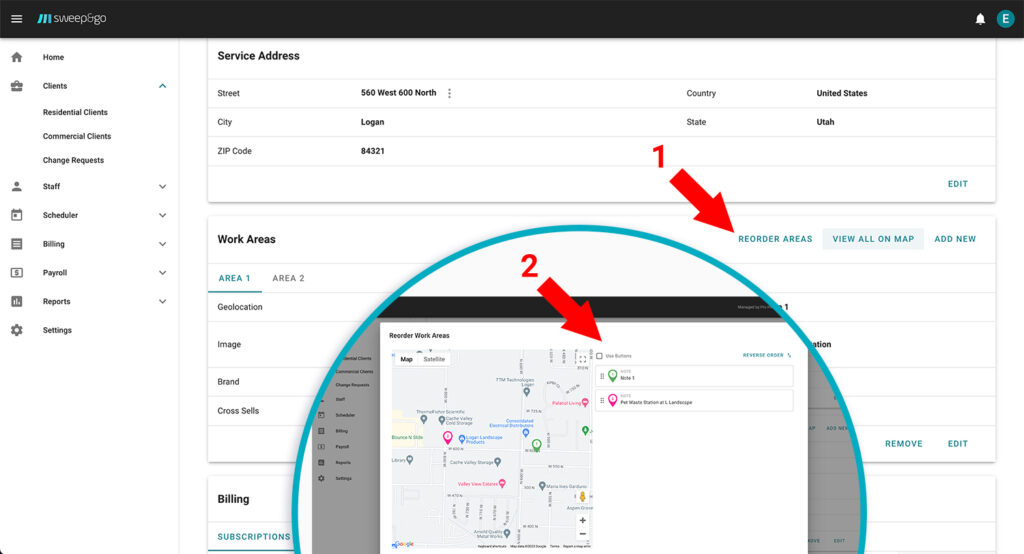
Task: Open the user account avatar
Action: click(1005, 19)
